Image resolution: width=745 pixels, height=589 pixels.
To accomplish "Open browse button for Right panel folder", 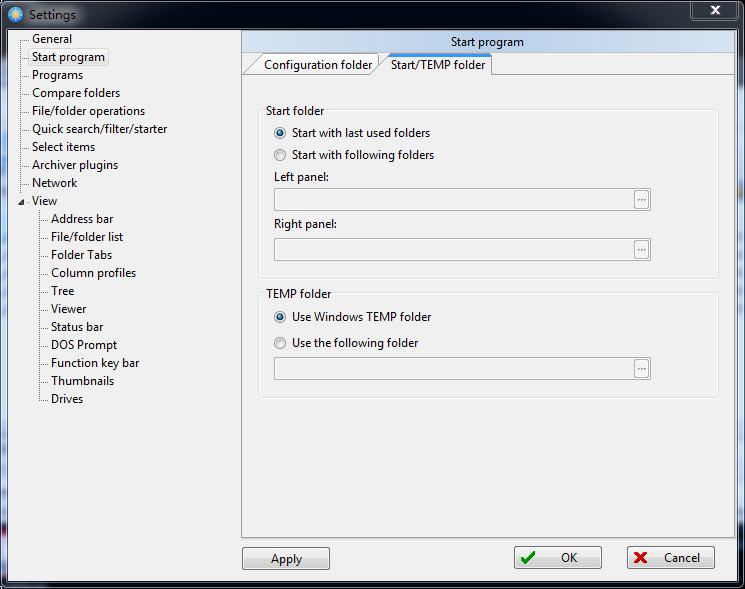I will click(641, 250).
